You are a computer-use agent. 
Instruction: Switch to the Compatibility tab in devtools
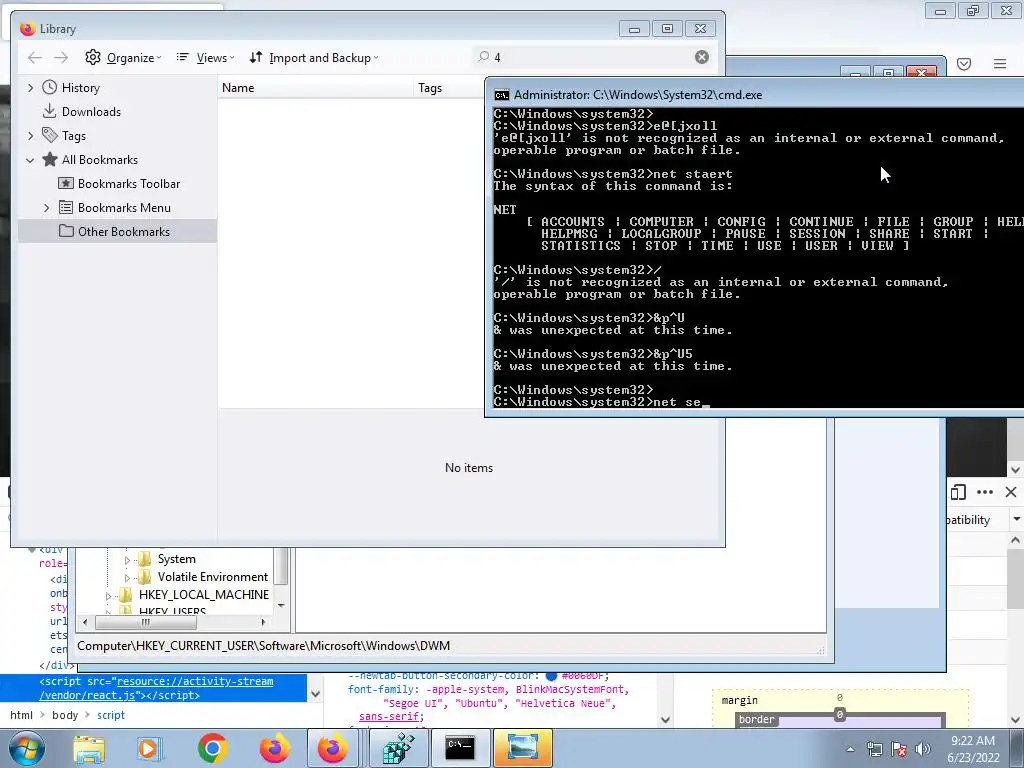[968, 520]
